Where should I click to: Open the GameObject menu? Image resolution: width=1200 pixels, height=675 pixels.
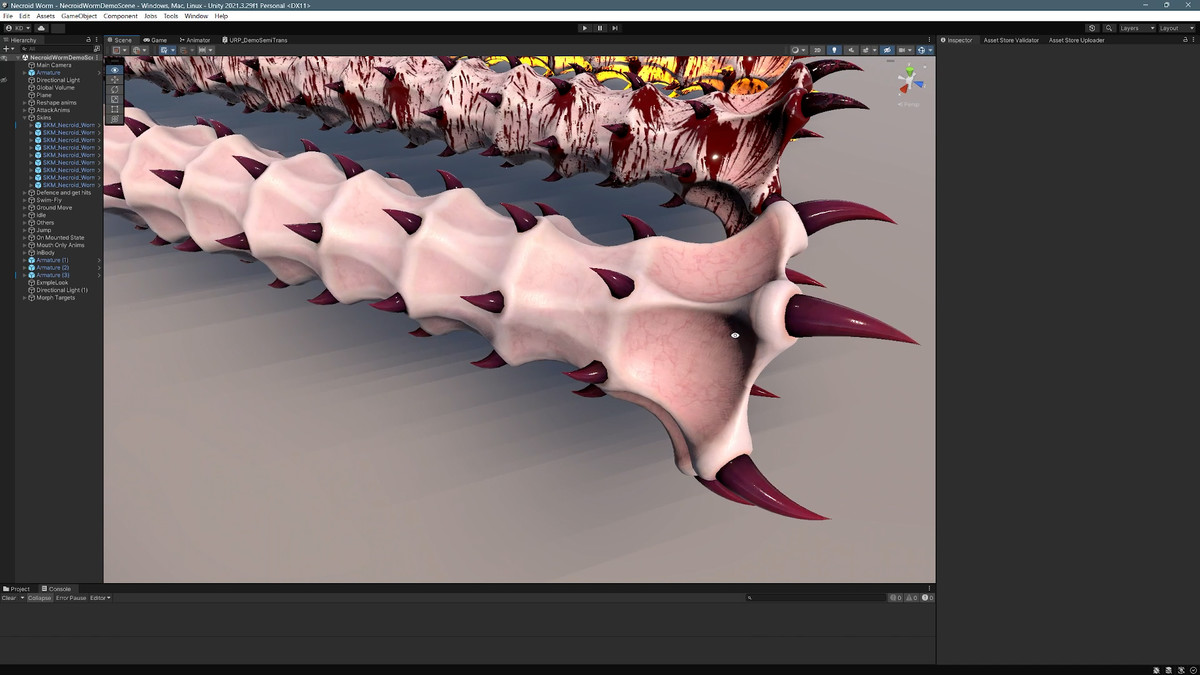[x=79, y=16]
